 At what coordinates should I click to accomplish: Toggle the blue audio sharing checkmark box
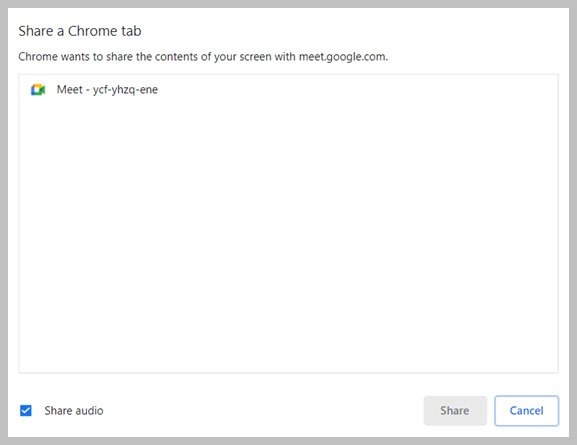tap(26, 410)
